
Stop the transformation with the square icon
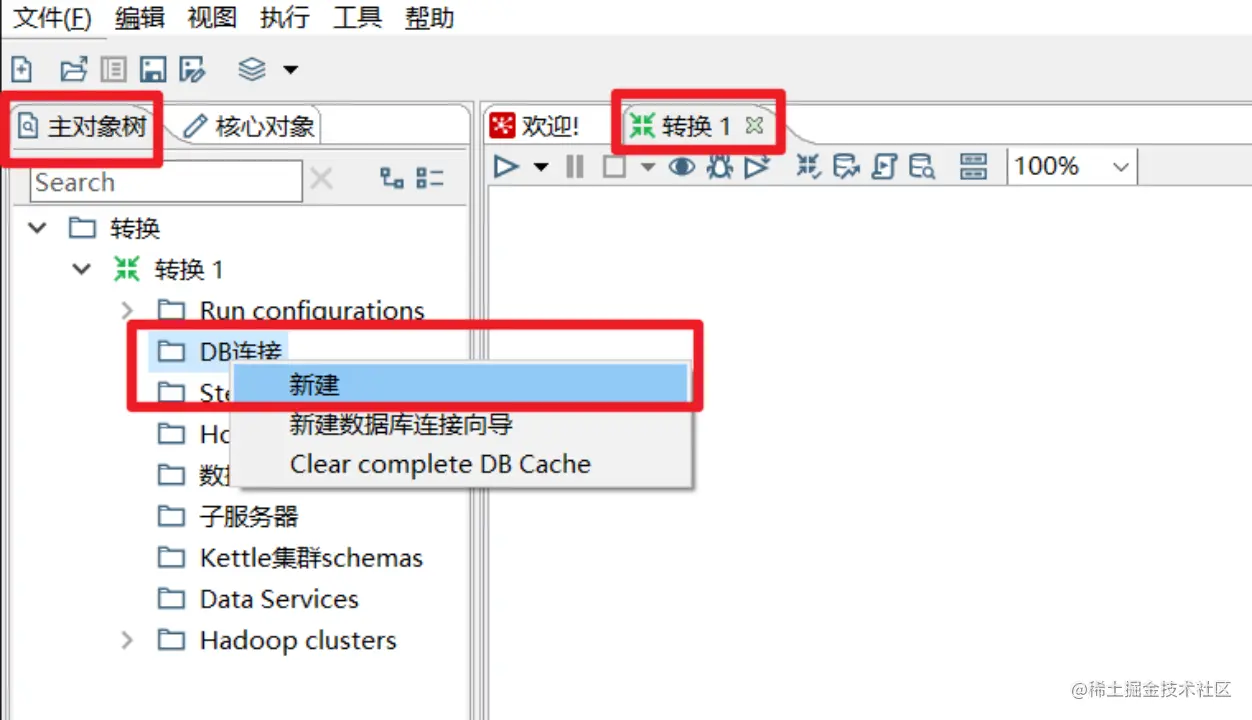pyautogui.click(x=614, y=166)
